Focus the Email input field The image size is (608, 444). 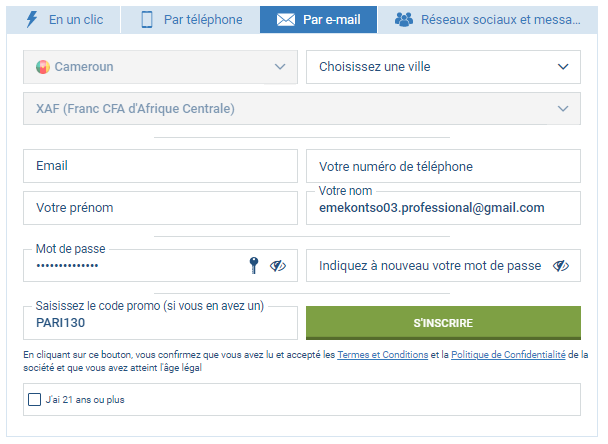[161, 166]
